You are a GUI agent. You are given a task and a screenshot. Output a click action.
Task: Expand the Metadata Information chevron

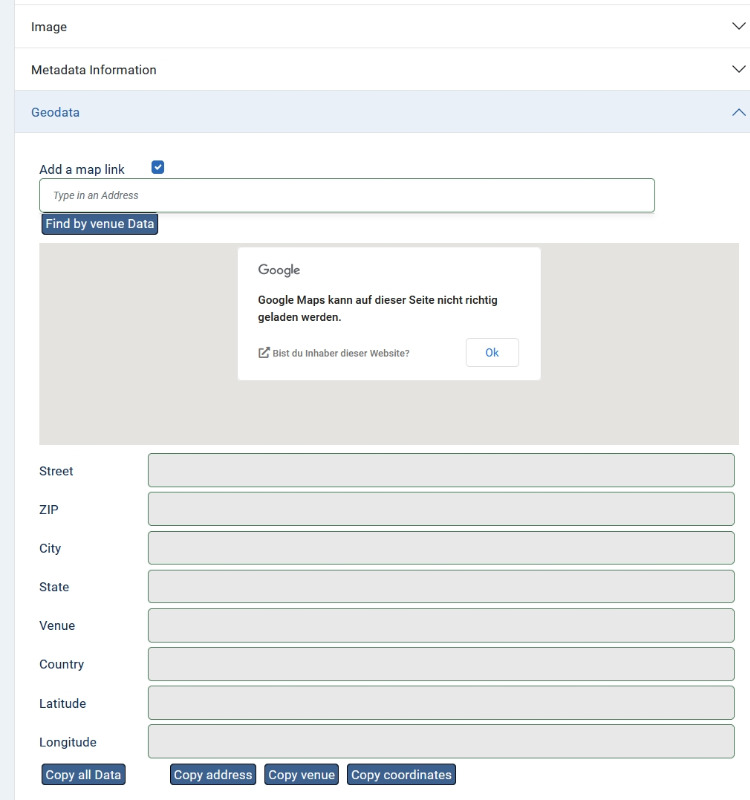coord(738,69)
